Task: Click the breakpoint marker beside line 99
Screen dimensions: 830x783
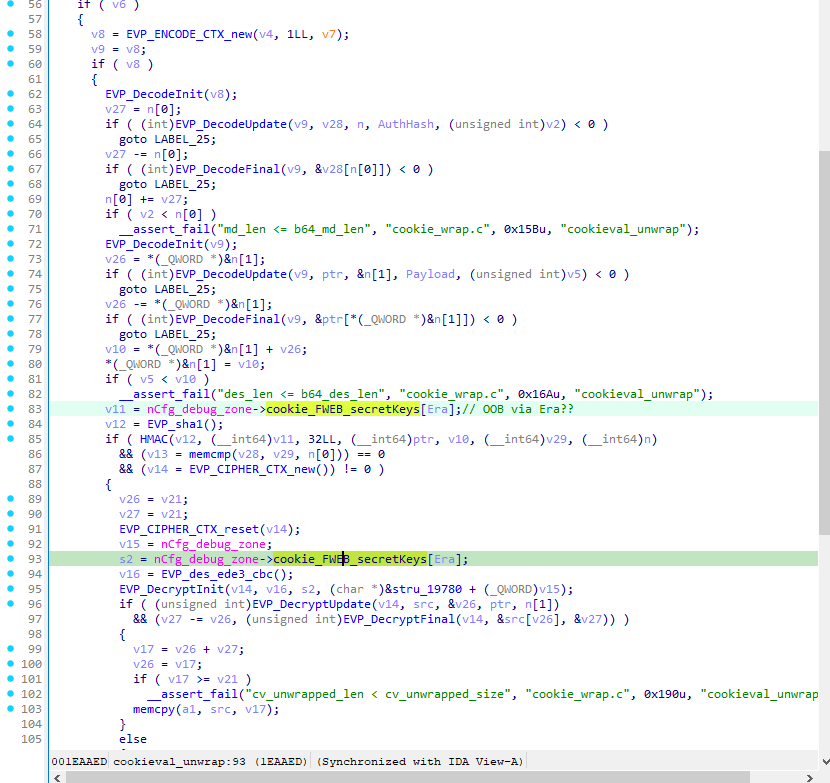Action: click(10, 649)
